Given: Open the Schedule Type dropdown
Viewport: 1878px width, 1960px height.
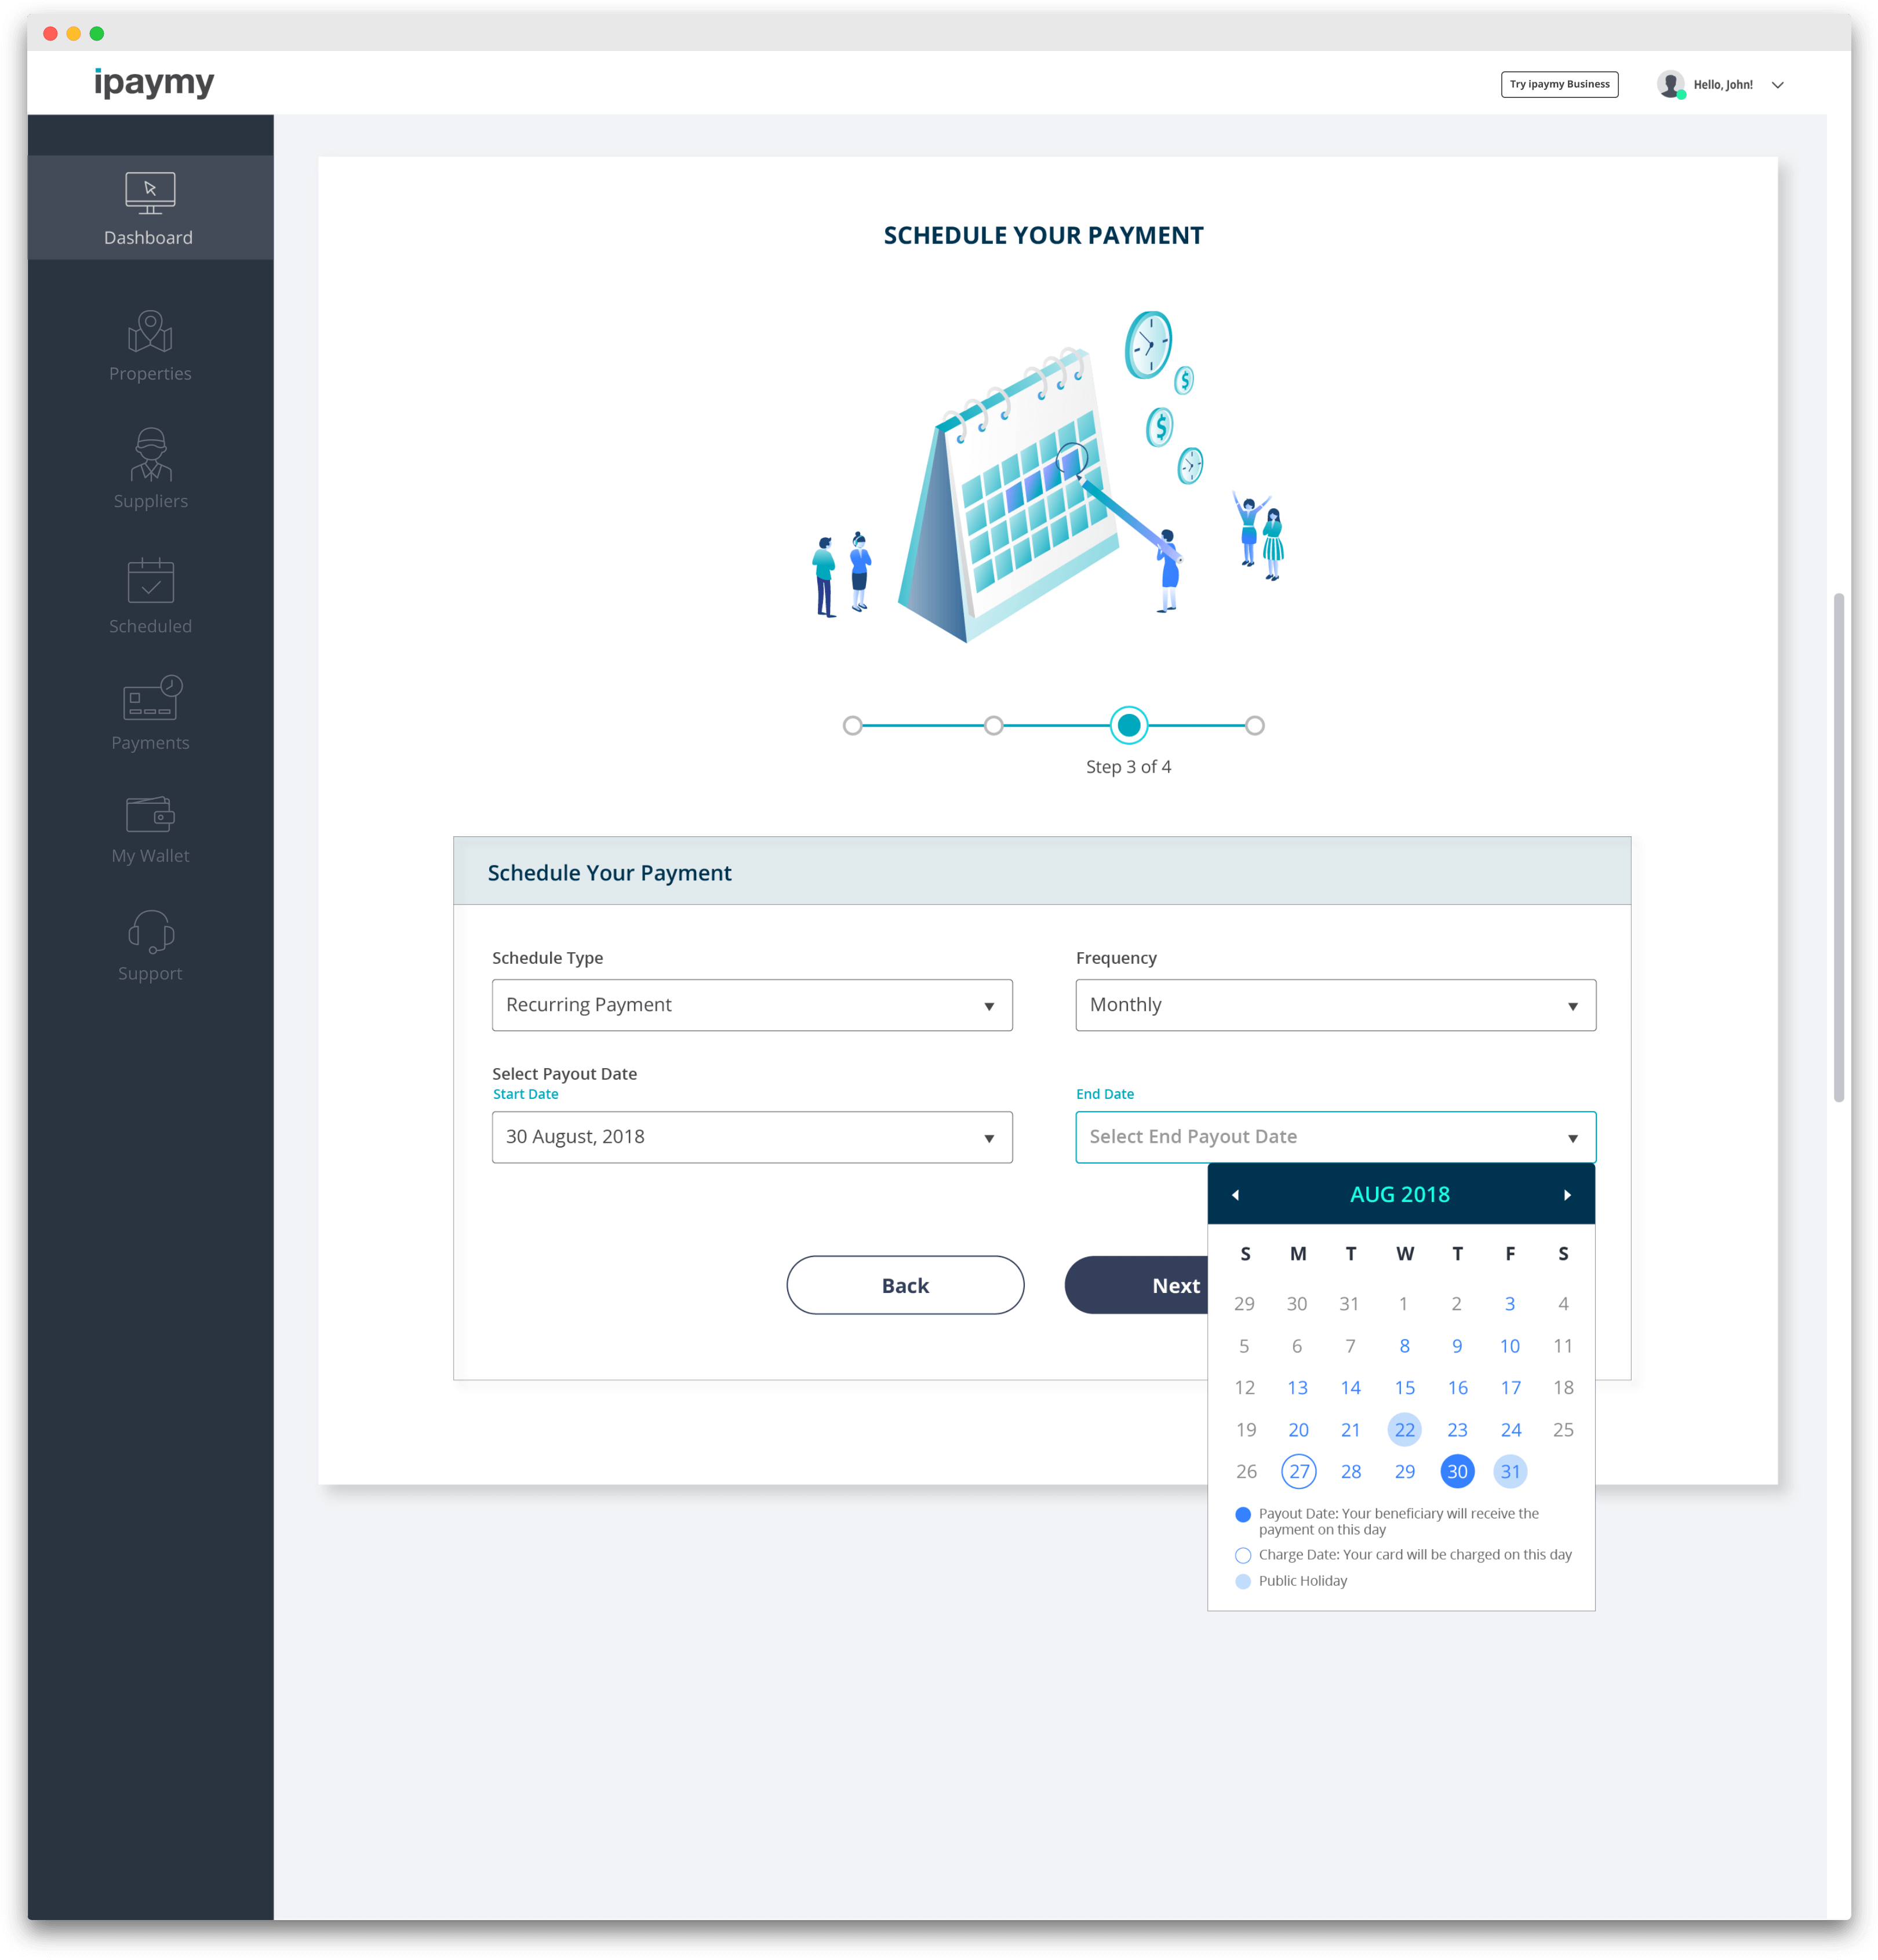Looking at the screenshot, I should (x=751, y=1005).
